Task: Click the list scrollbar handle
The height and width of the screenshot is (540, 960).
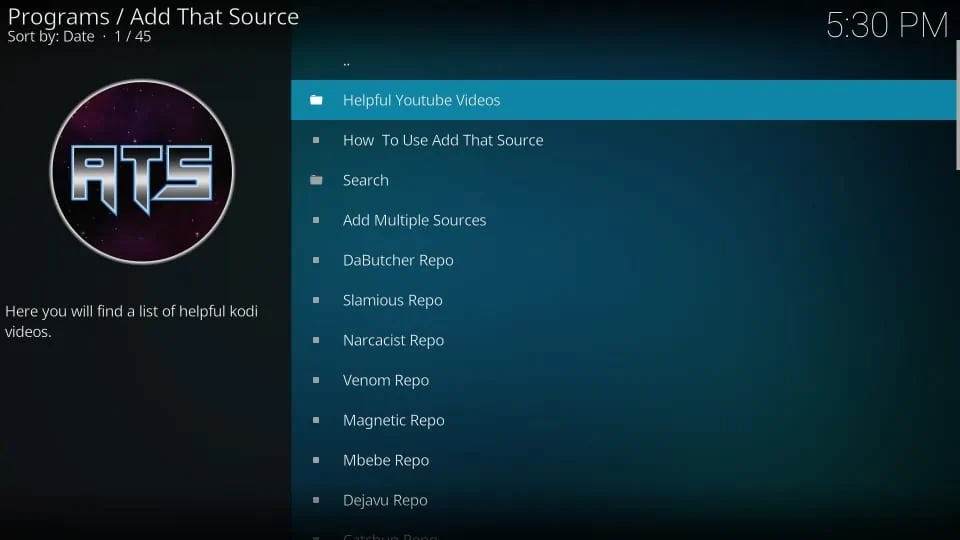Action: (958, 105)
